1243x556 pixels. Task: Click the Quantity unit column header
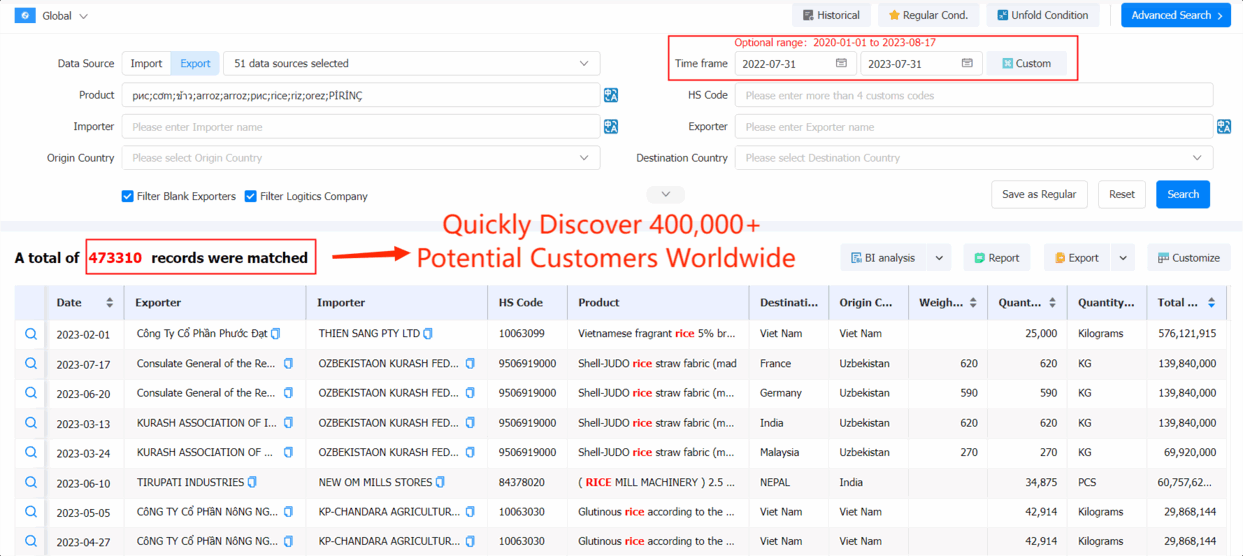pyautogui.click(x=1106, y=302)
